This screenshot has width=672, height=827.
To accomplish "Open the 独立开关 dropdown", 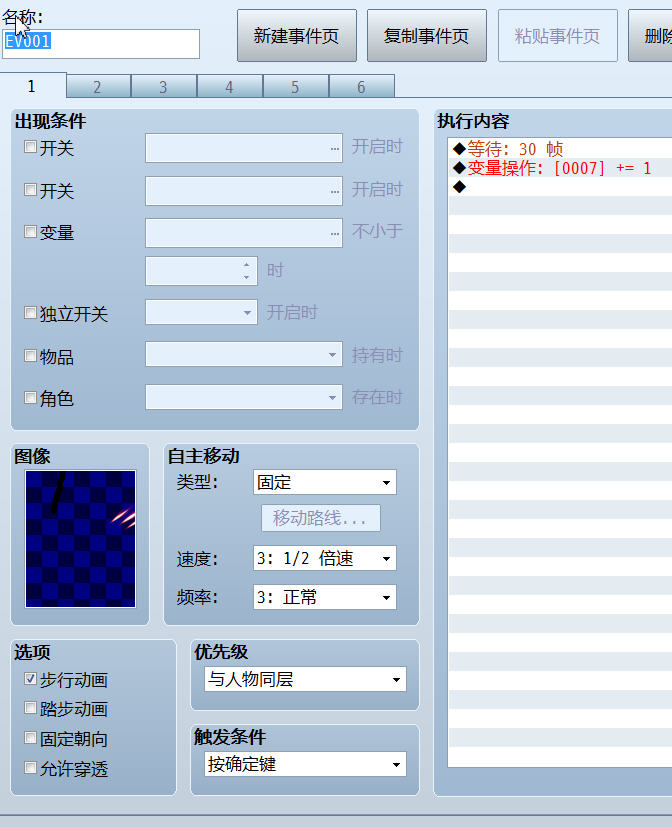I will coord(201,312).
